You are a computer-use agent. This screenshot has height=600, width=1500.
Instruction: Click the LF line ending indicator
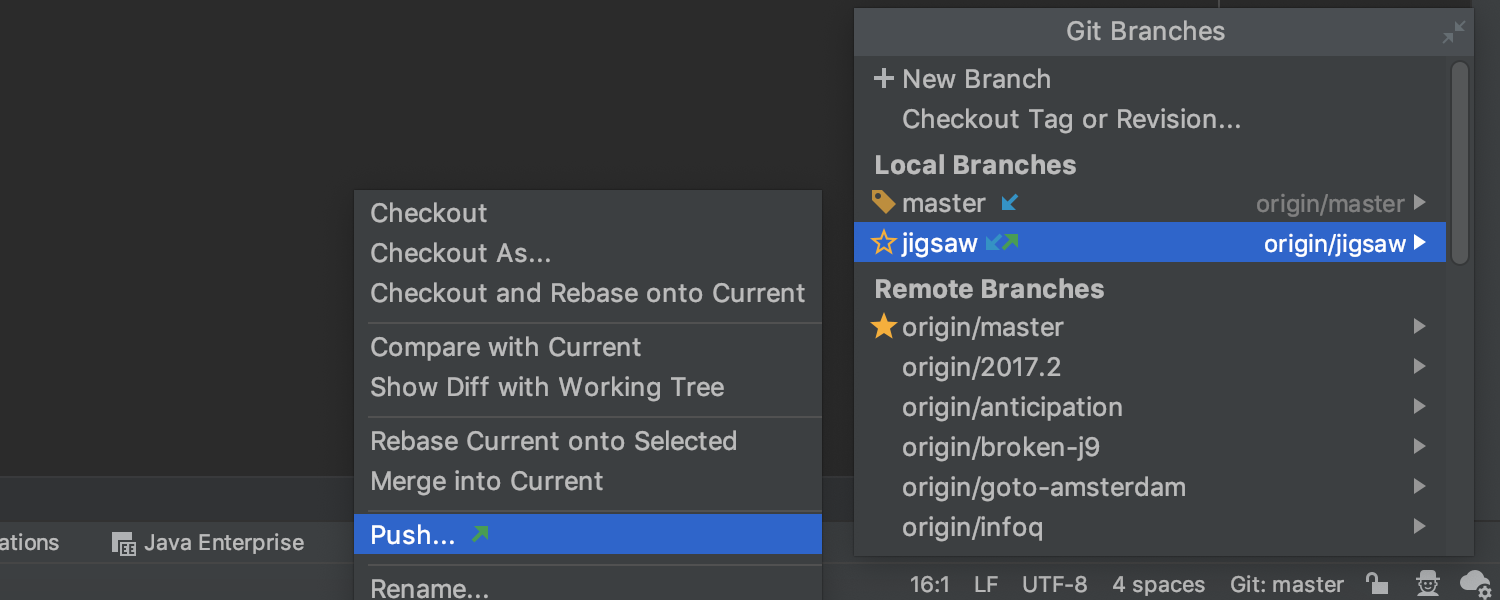(x=985, y=584)
